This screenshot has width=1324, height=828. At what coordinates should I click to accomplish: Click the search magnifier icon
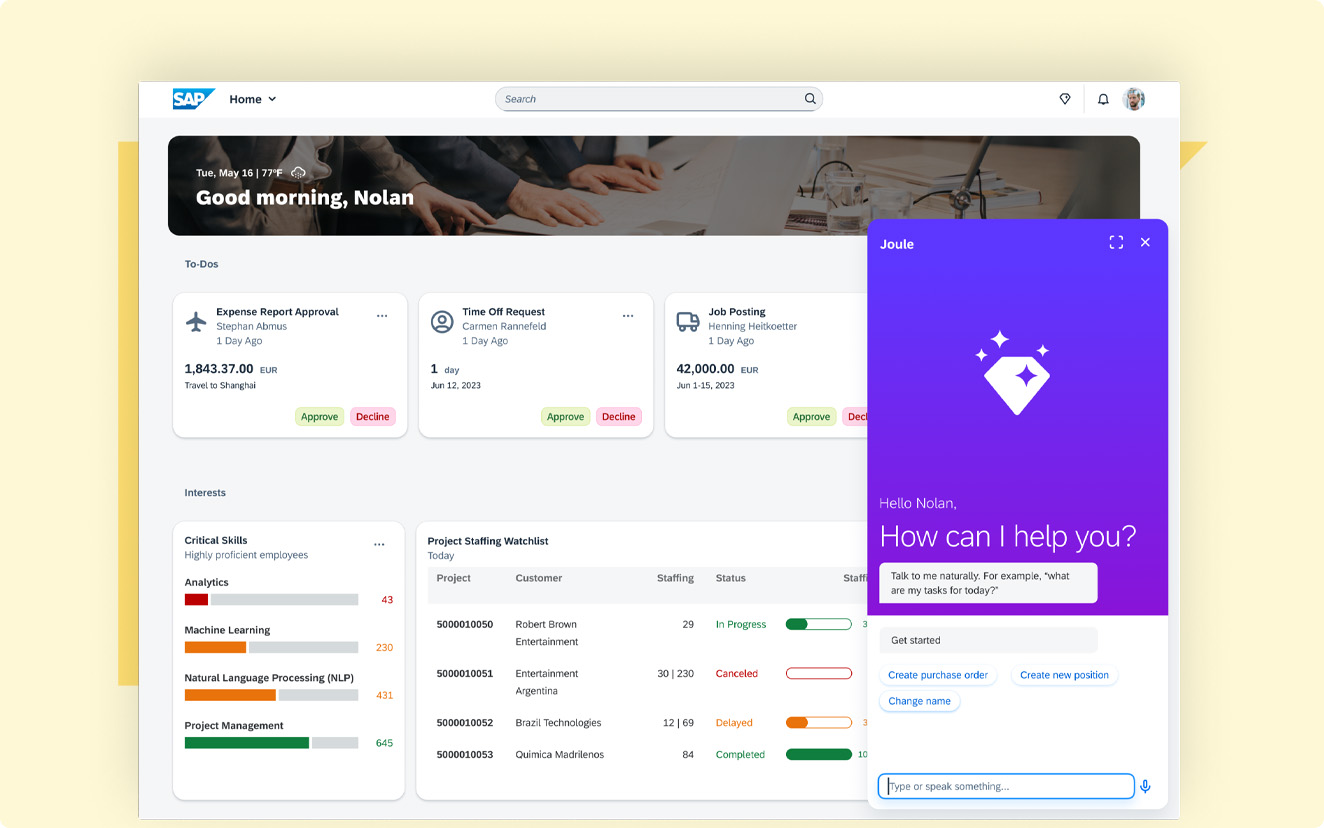coord(810,99)
